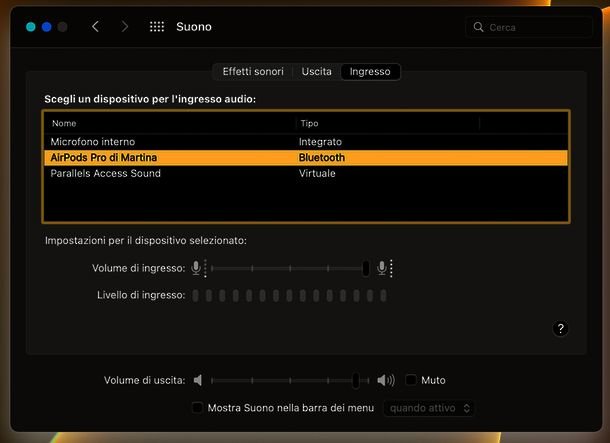610x443 pixels.
Task: Click the quiet speaker icon near output volume
Action: point(198,380)
